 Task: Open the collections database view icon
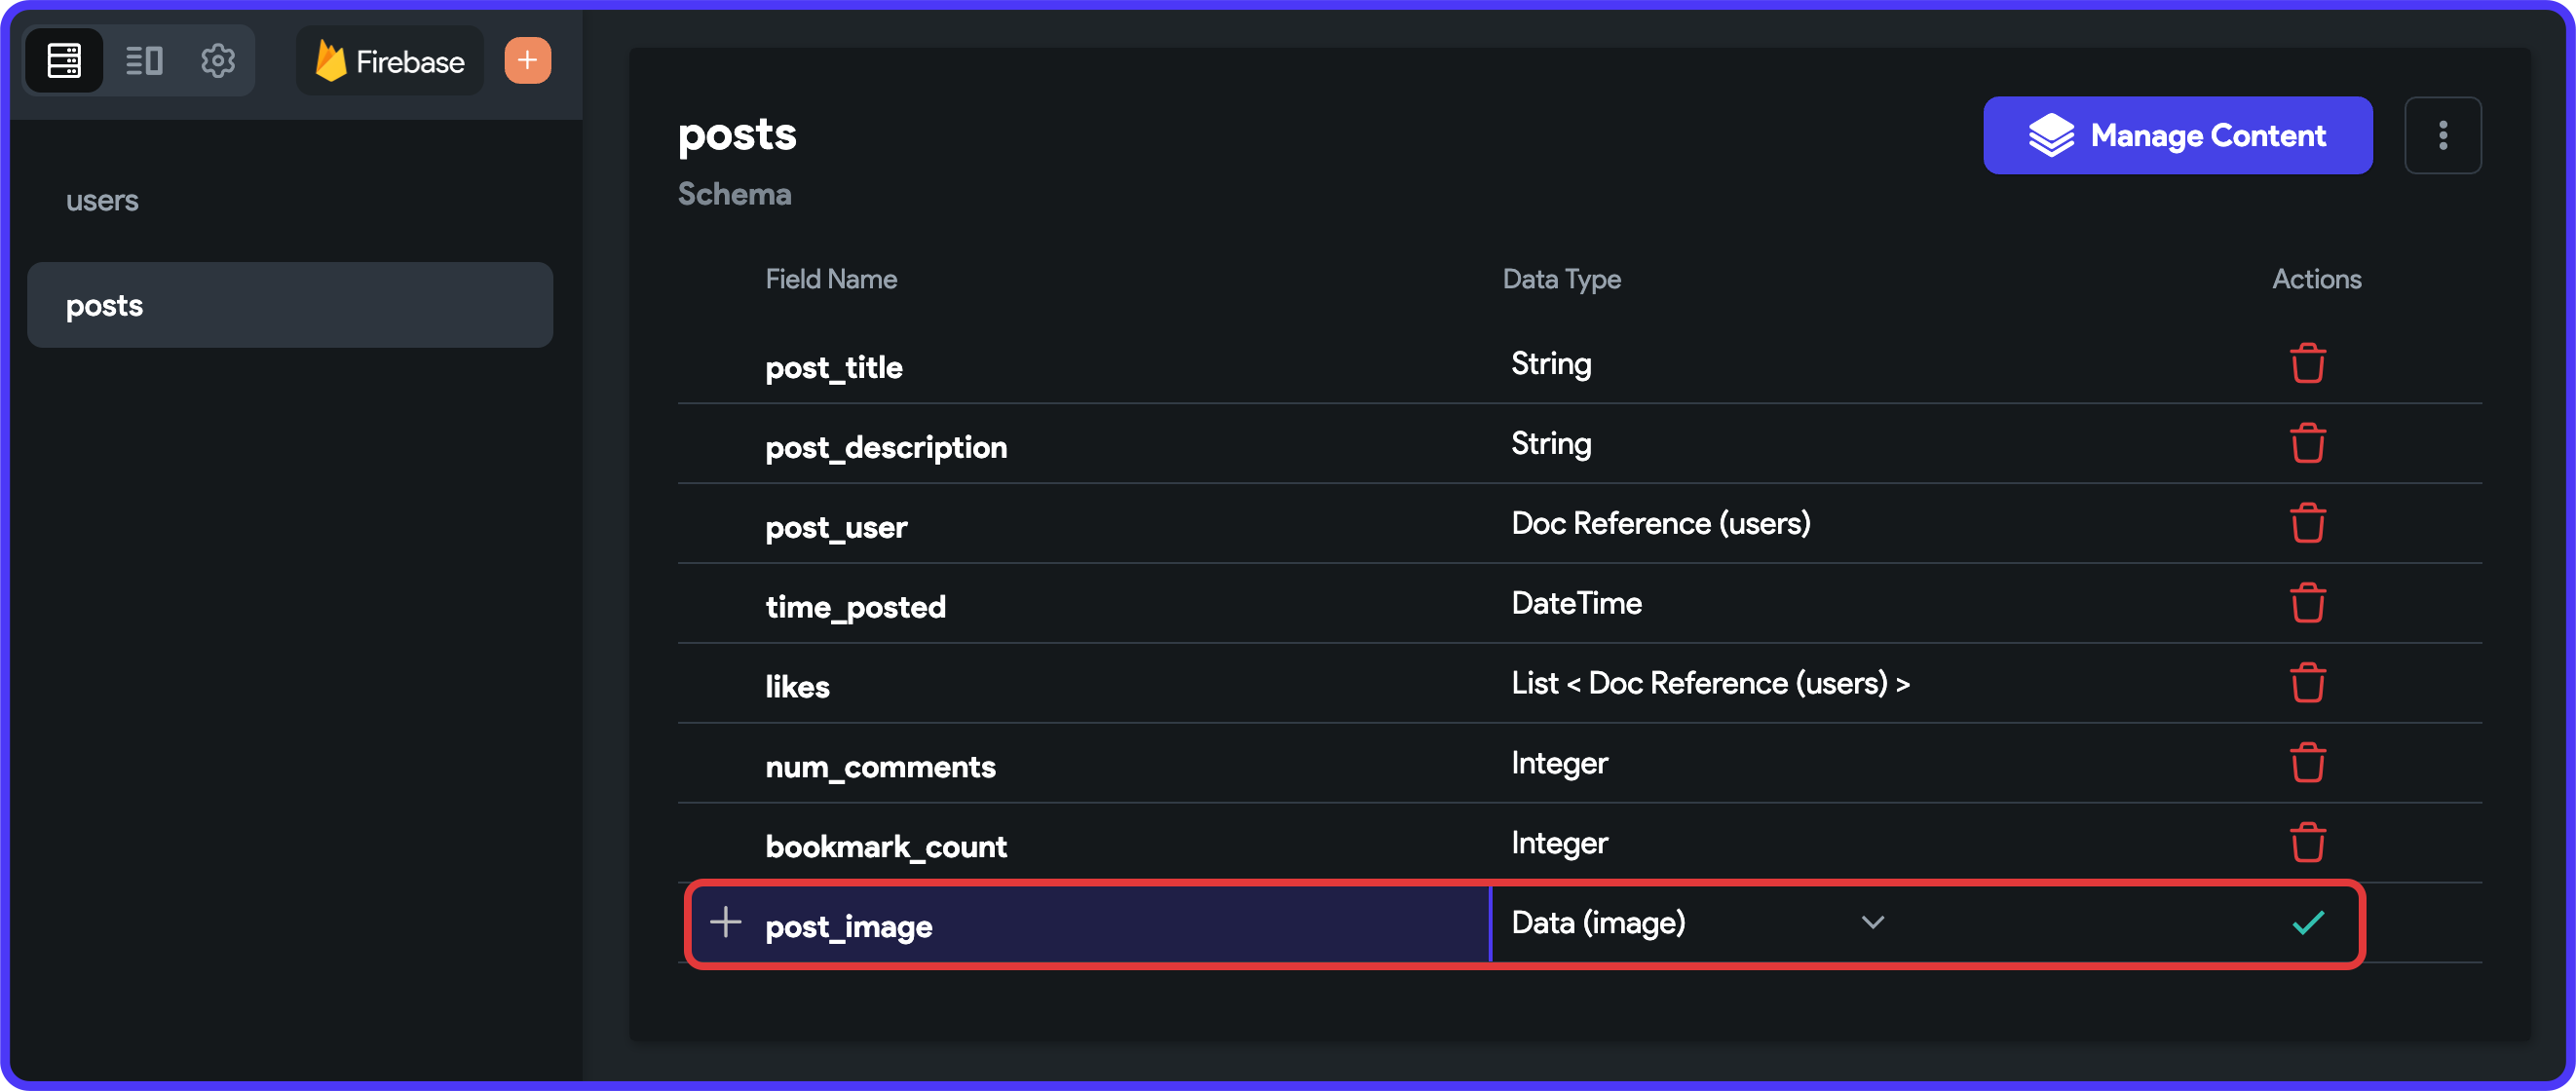[64, 61]
